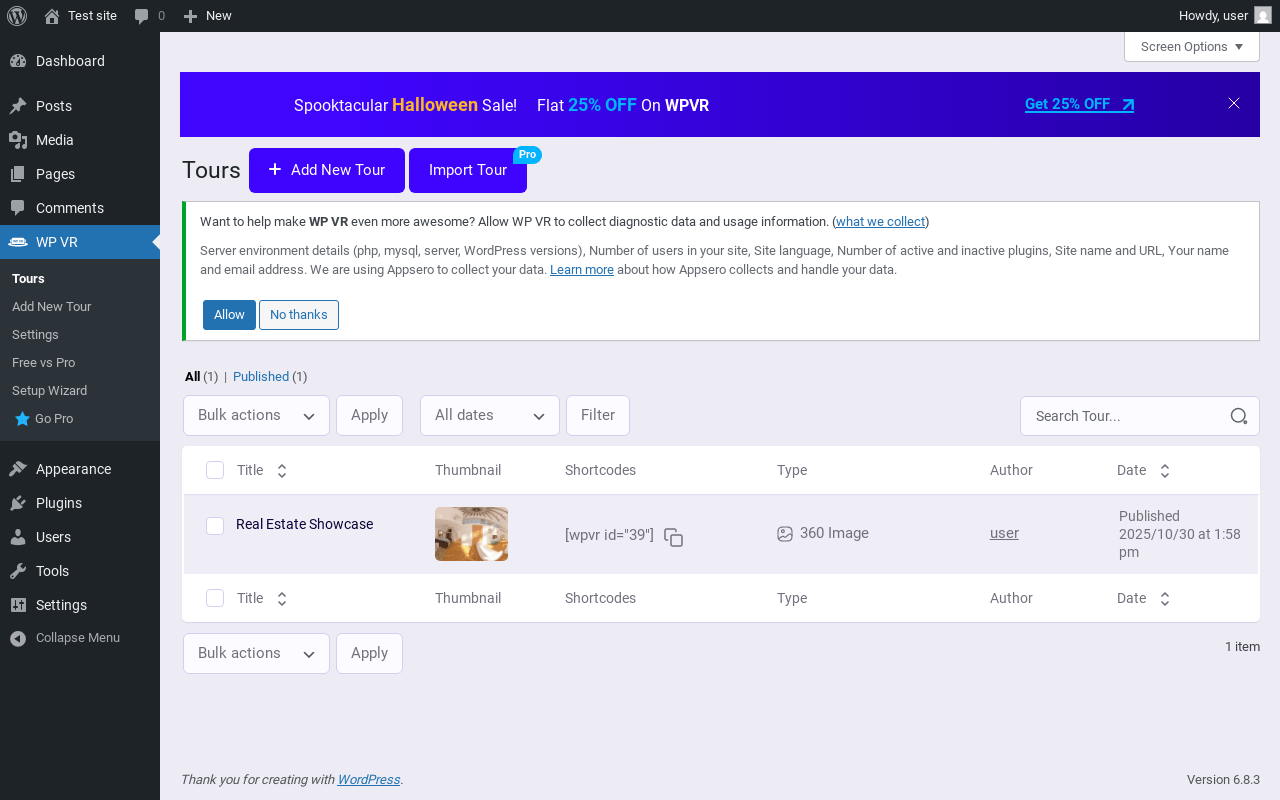Click the Plugins plug icon
1280x800 pixels.
18,503
